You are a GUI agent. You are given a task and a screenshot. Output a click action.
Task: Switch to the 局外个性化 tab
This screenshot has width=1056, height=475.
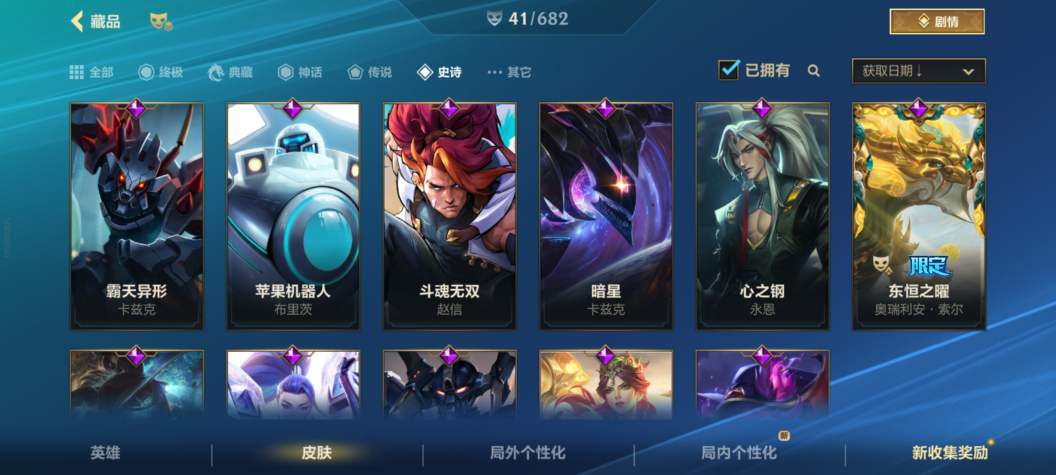(528, 453)
